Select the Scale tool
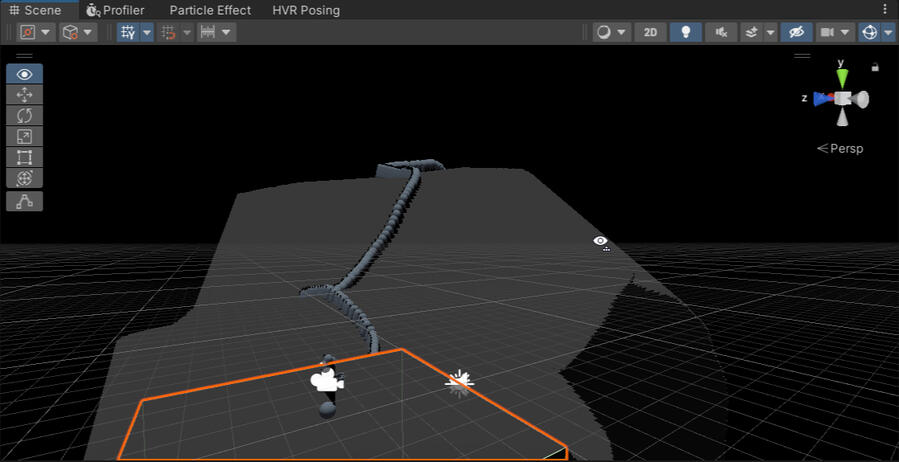This screenshot has width=899, height=462. click(x=25, y=137)
